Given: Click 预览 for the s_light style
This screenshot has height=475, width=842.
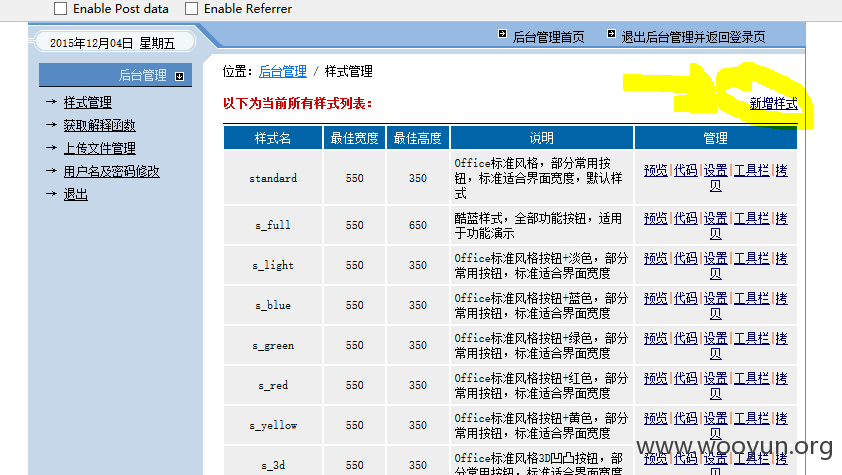Looking at the screenshot, I should (655, 258).
